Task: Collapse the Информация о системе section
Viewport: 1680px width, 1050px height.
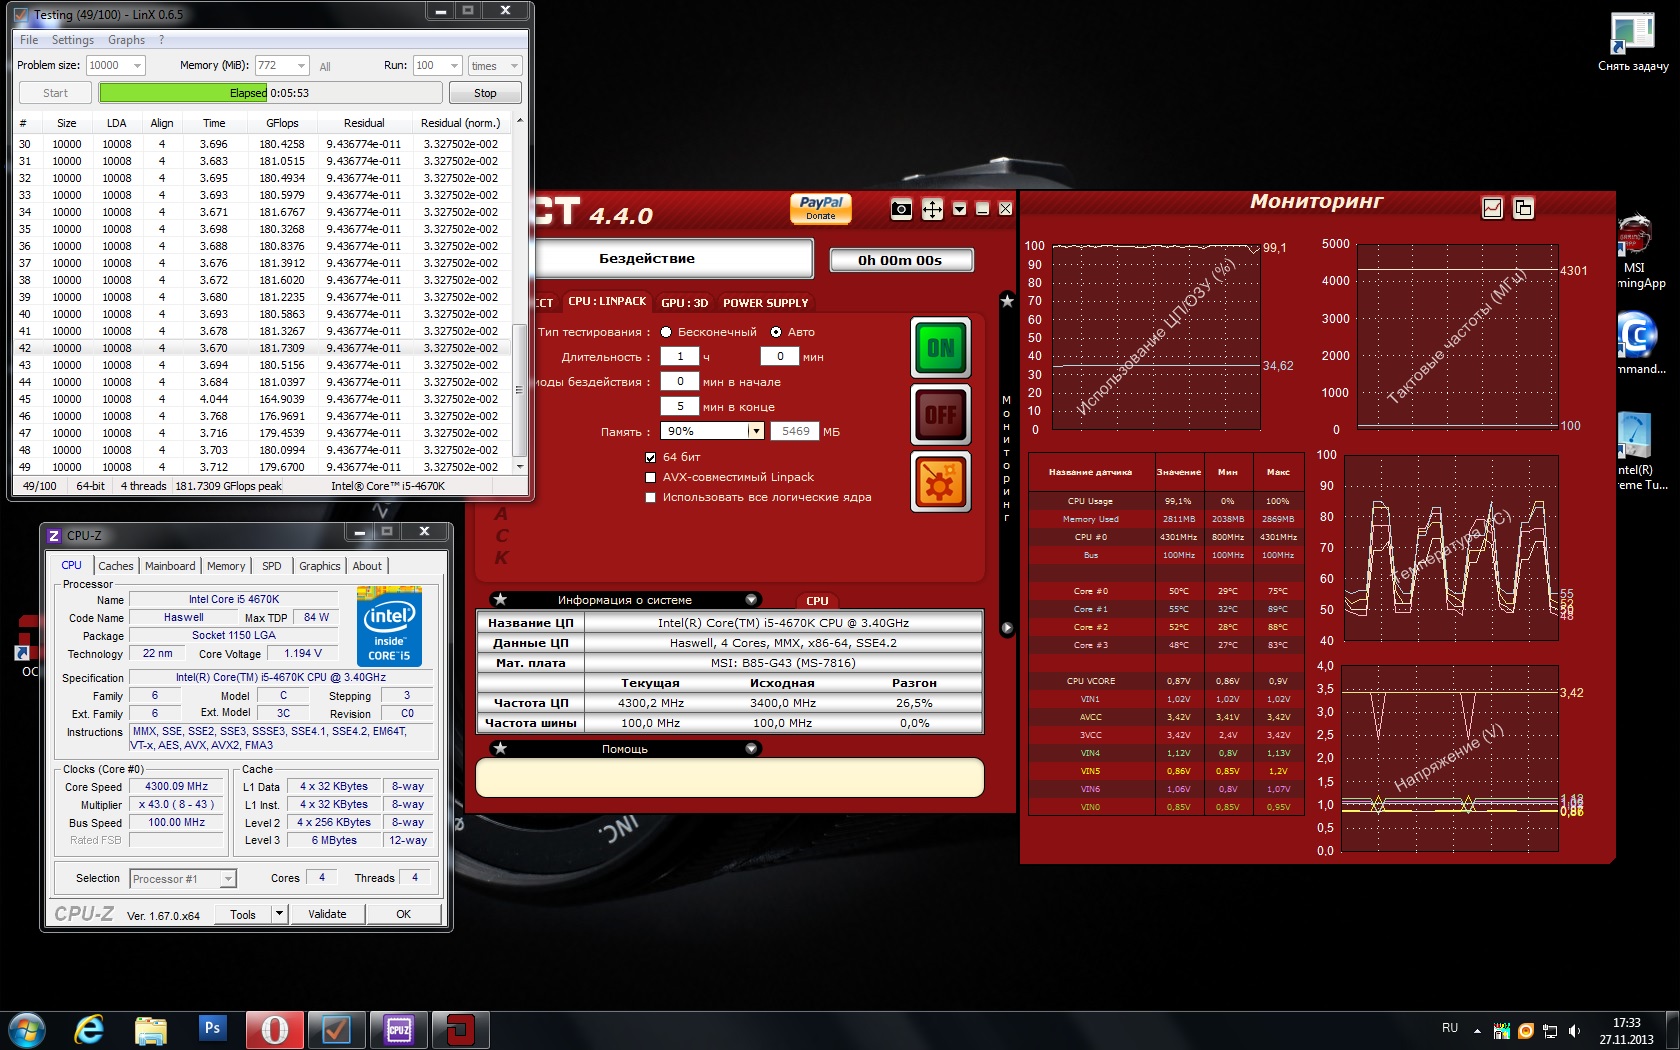Action: point(751,600)
